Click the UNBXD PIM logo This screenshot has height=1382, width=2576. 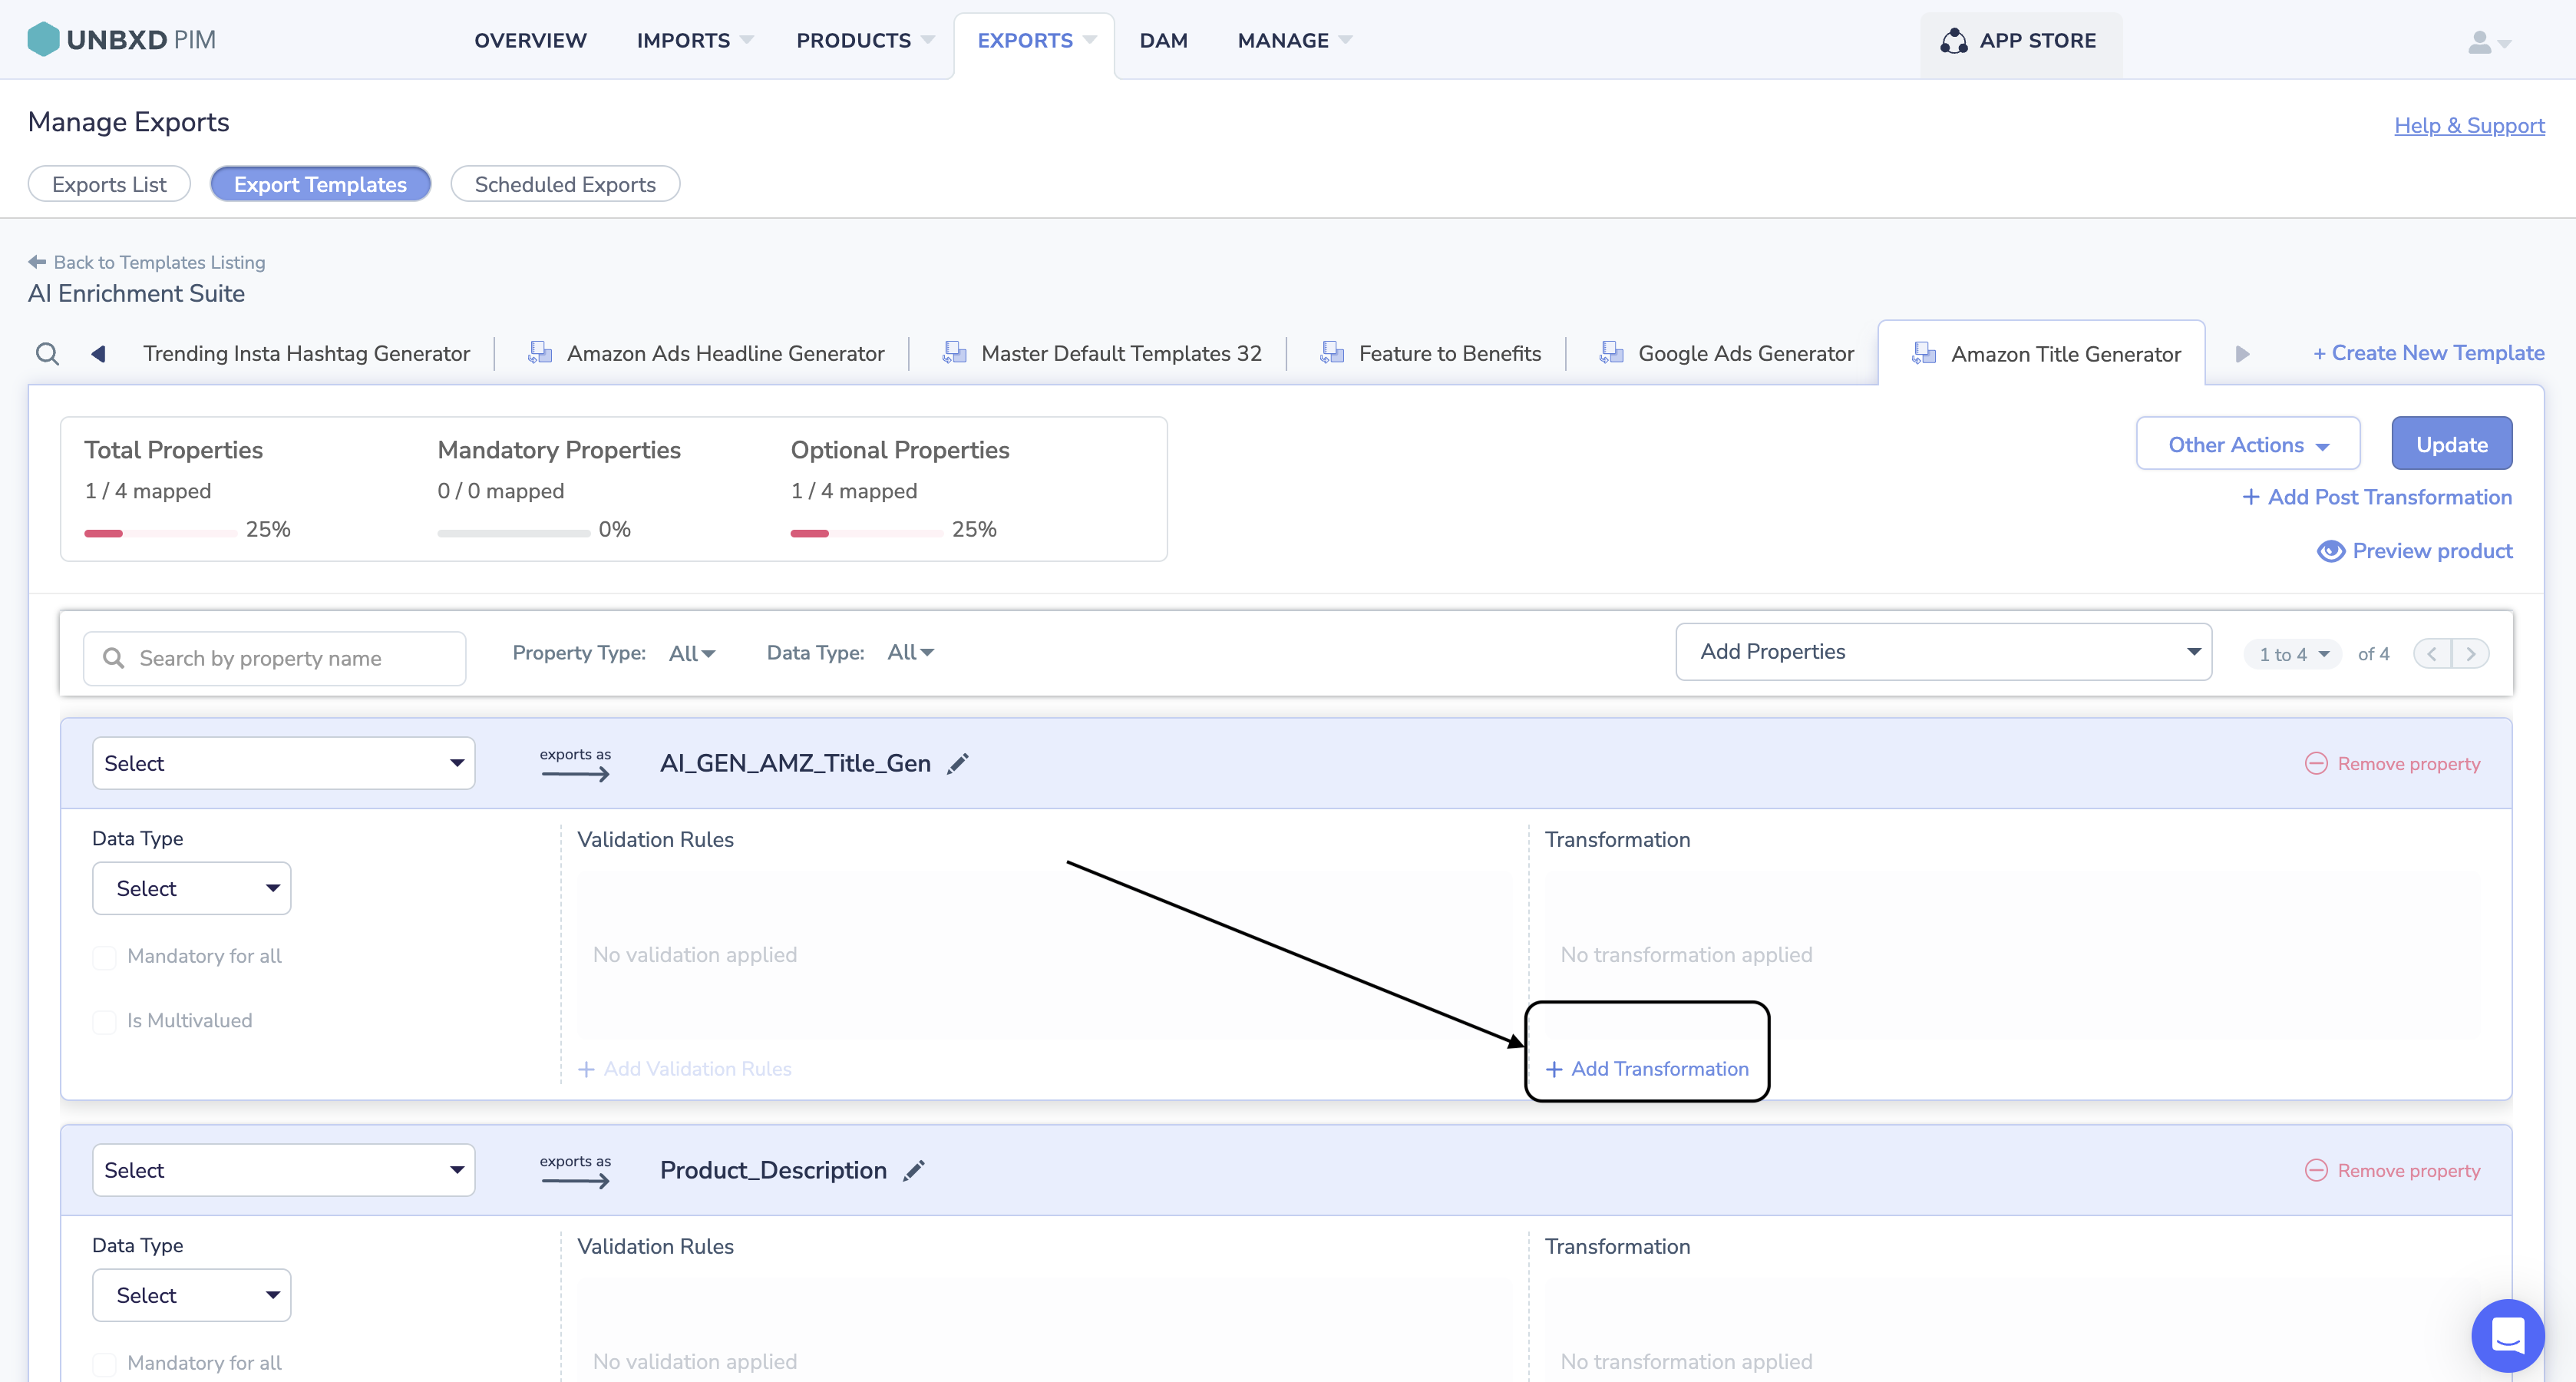(x=121, y=40)
